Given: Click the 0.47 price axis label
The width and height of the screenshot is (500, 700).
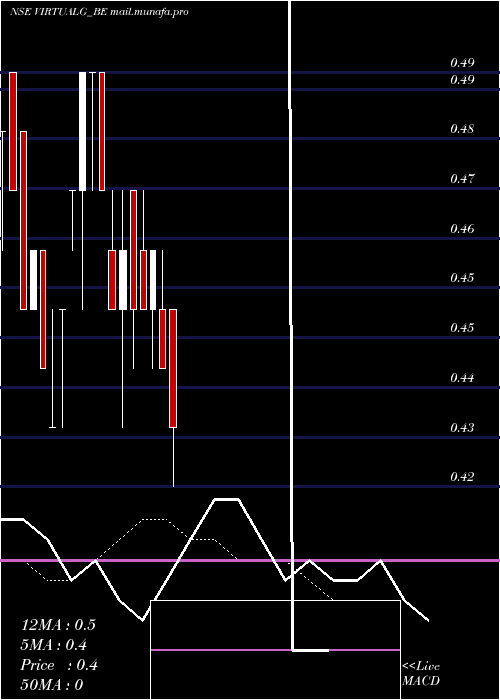Looking at the screenshot, I should (x=462, y=179).
